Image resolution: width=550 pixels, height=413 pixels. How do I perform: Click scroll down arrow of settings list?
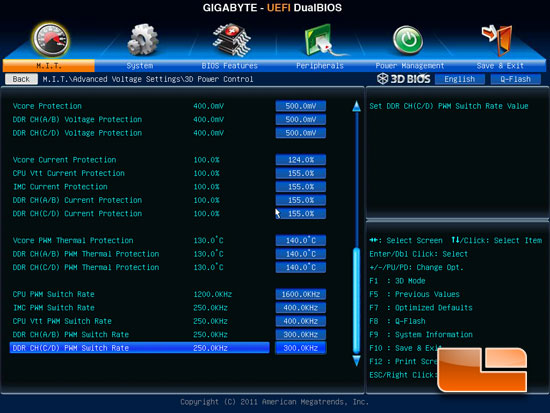click(x=356, y=361)
